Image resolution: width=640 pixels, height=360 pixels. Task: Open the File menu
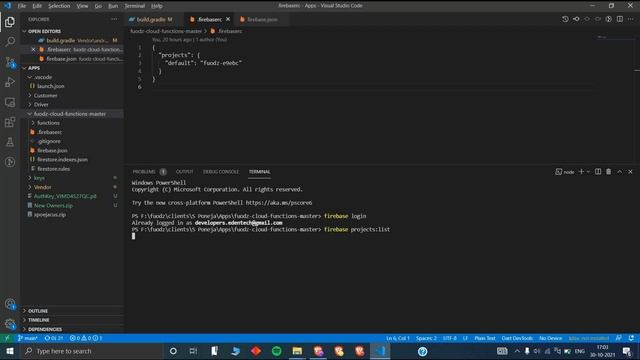[x=22, y=6]
